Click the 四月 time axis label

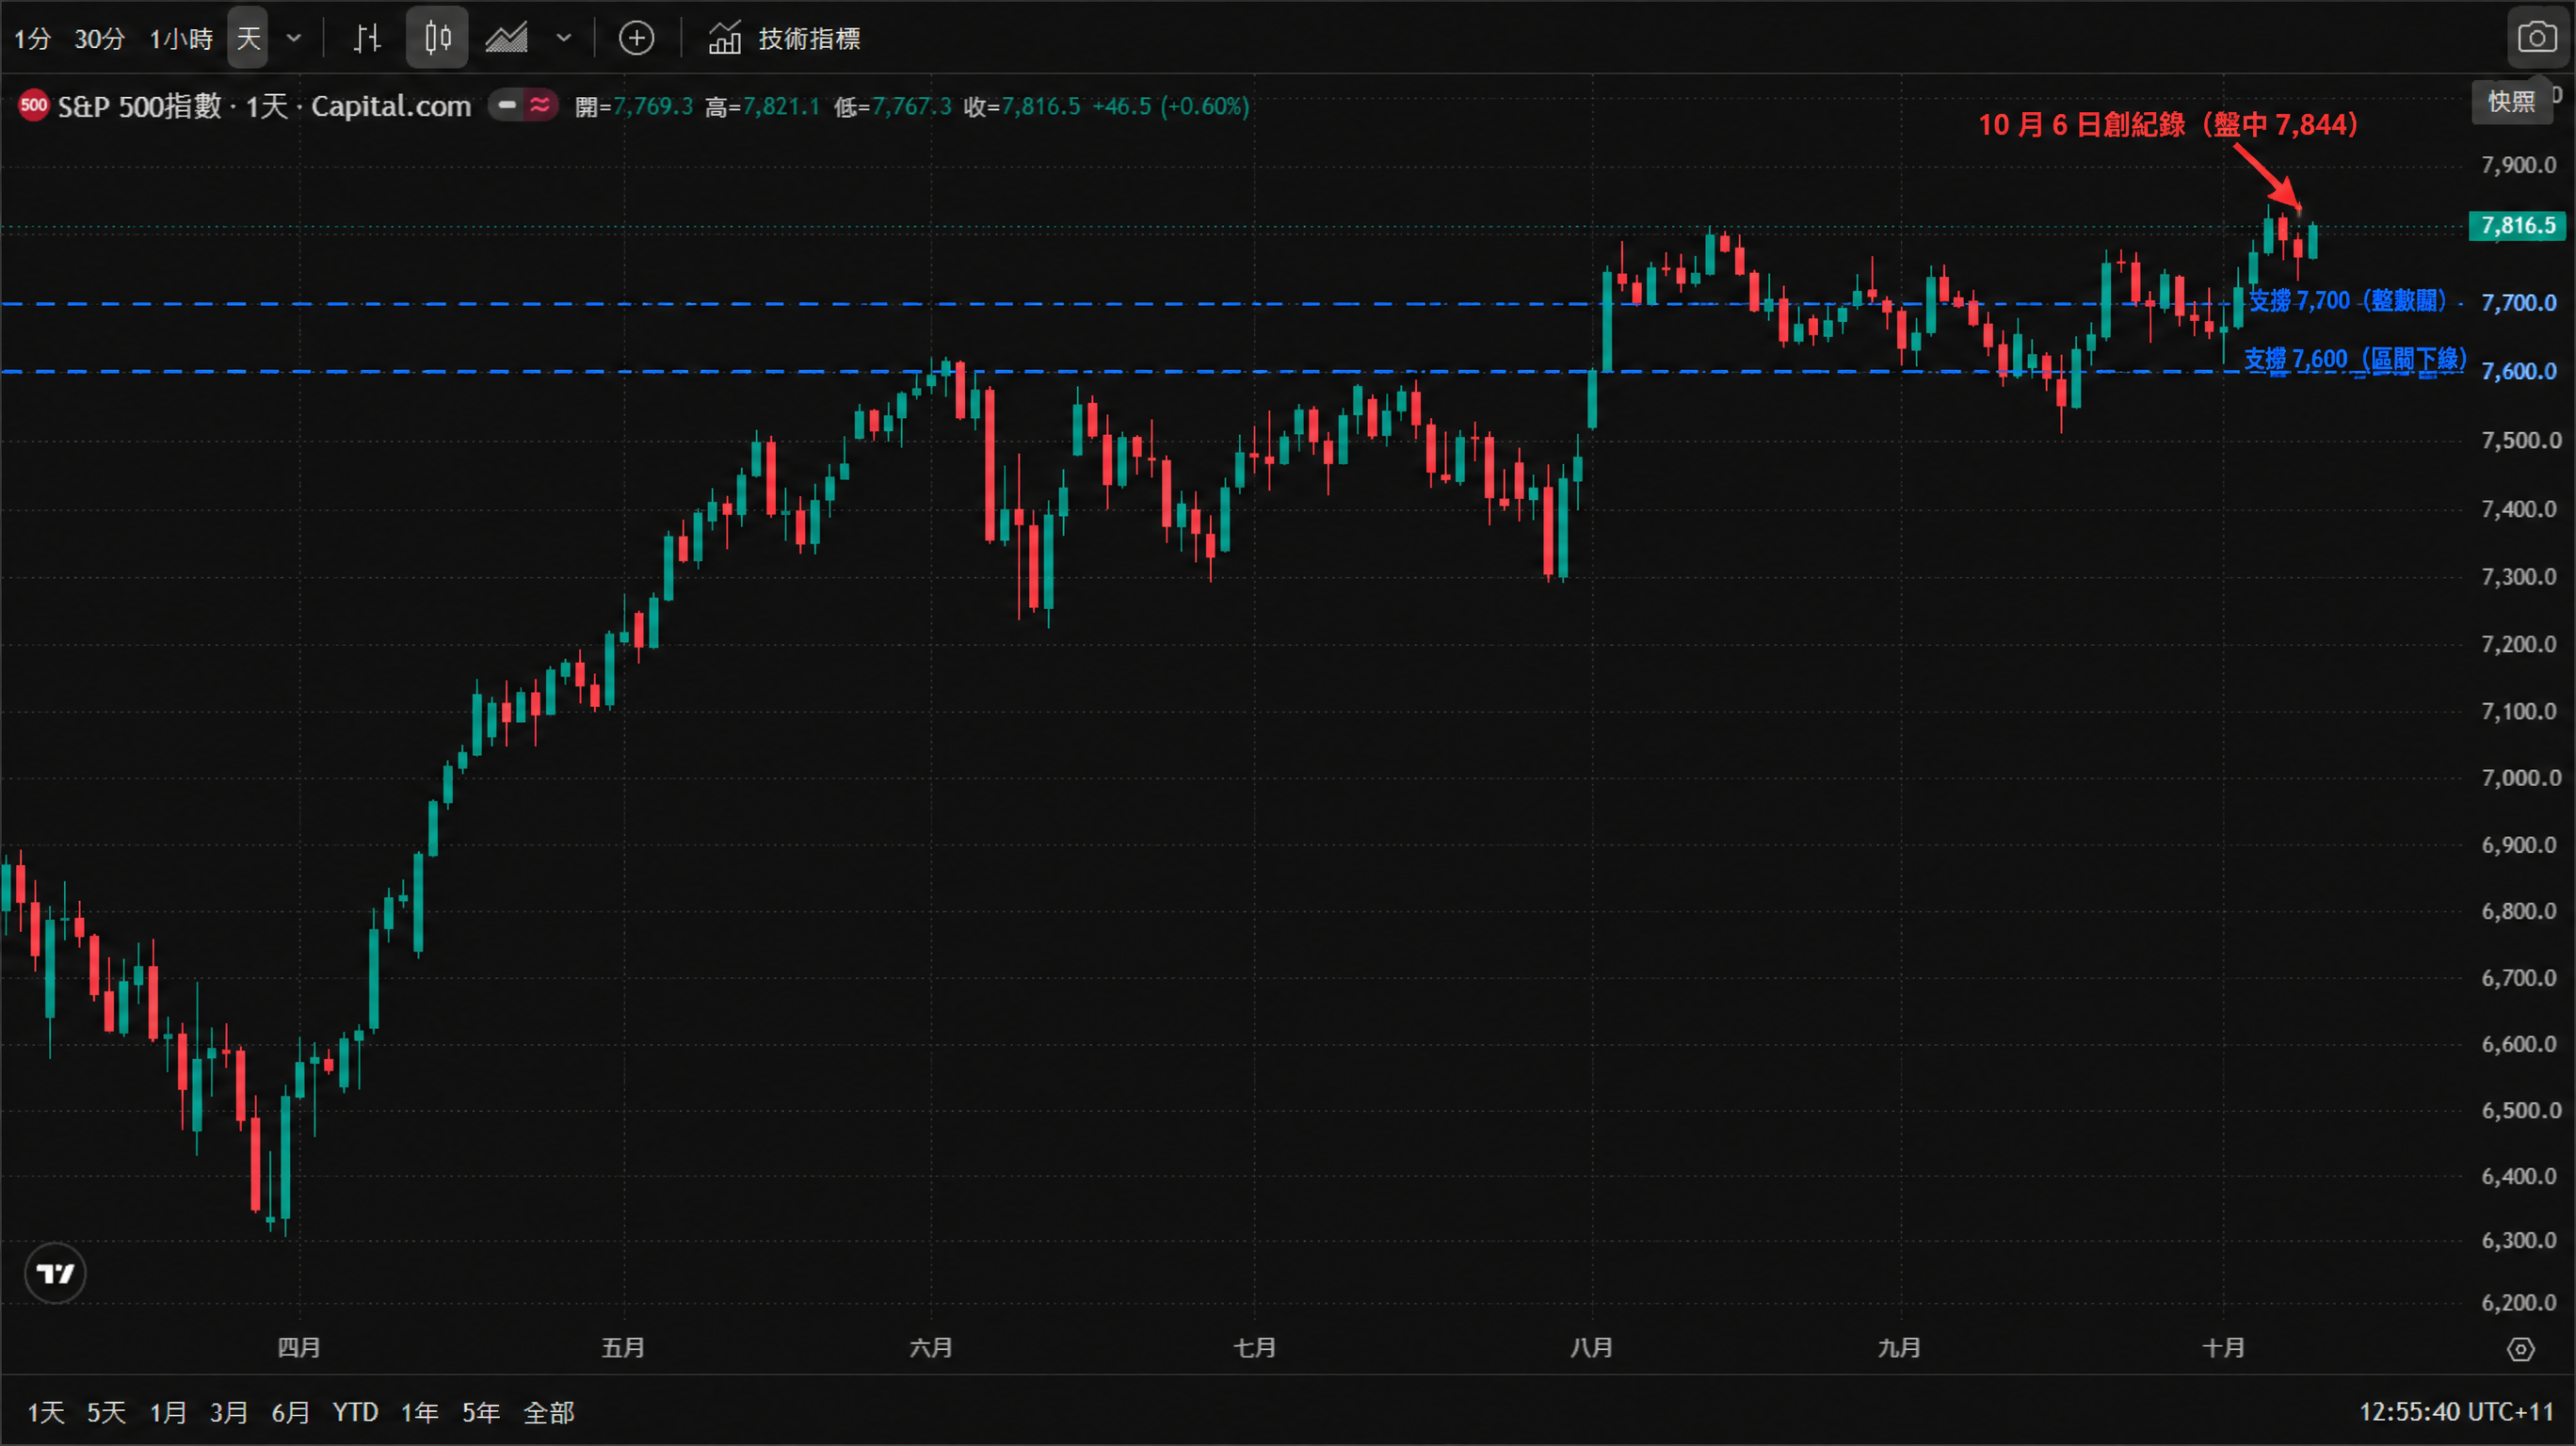299,1349
